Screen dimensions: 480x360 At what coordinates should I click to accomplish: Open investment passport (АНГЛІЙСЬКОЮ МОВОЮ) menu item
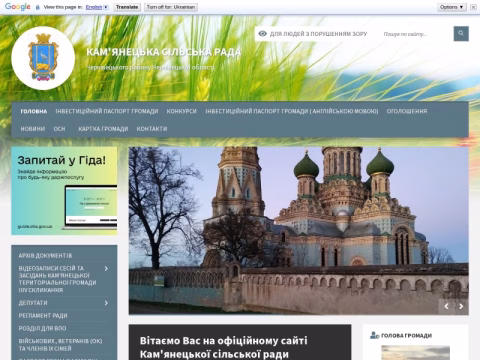292,111
